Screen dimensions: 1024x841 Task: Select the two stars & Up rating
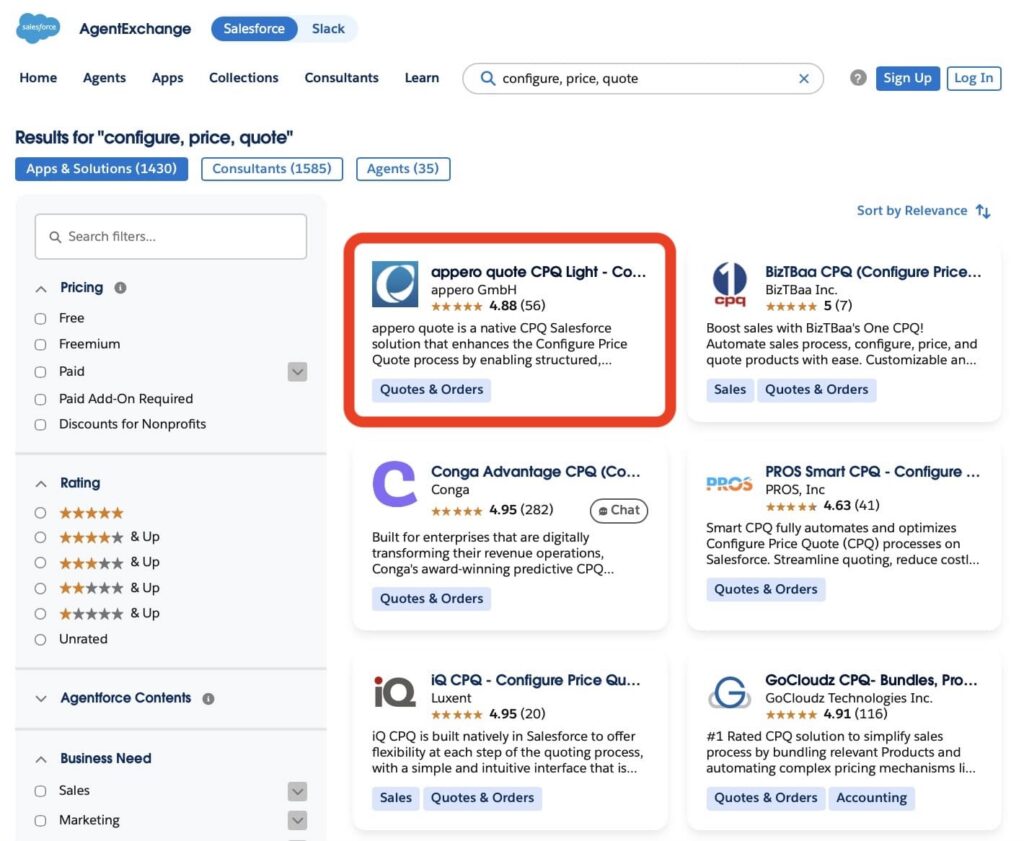(40, 588)
